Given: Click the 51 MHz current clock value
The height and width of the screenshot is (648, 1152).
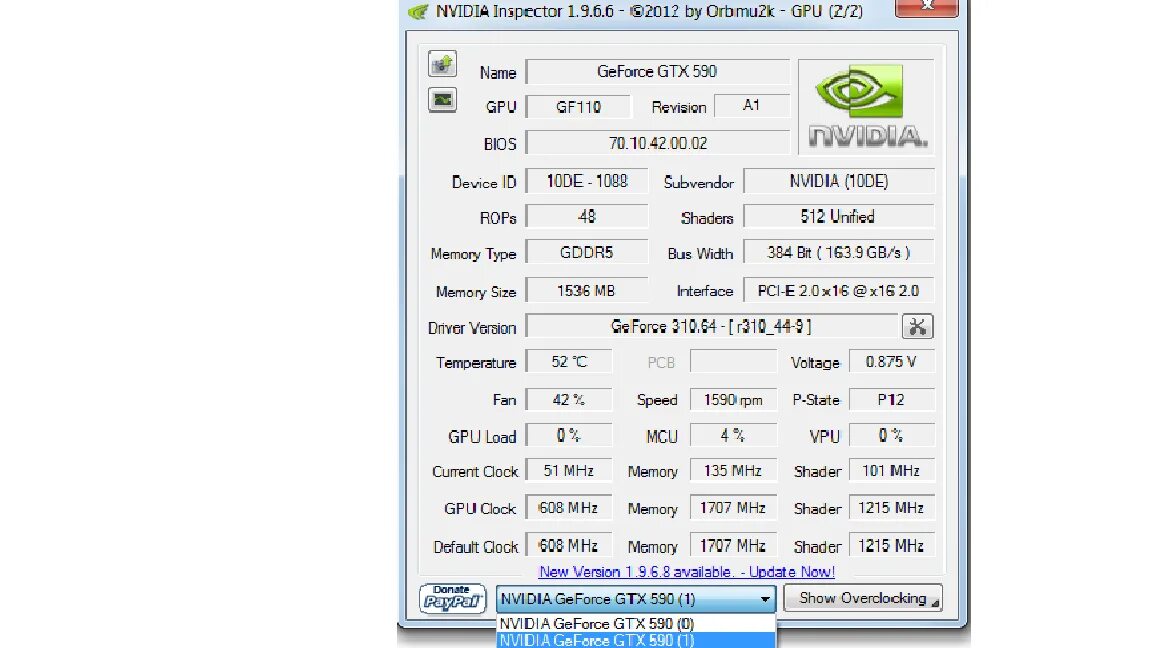Looking at the screenshot, I should point(569,470).
